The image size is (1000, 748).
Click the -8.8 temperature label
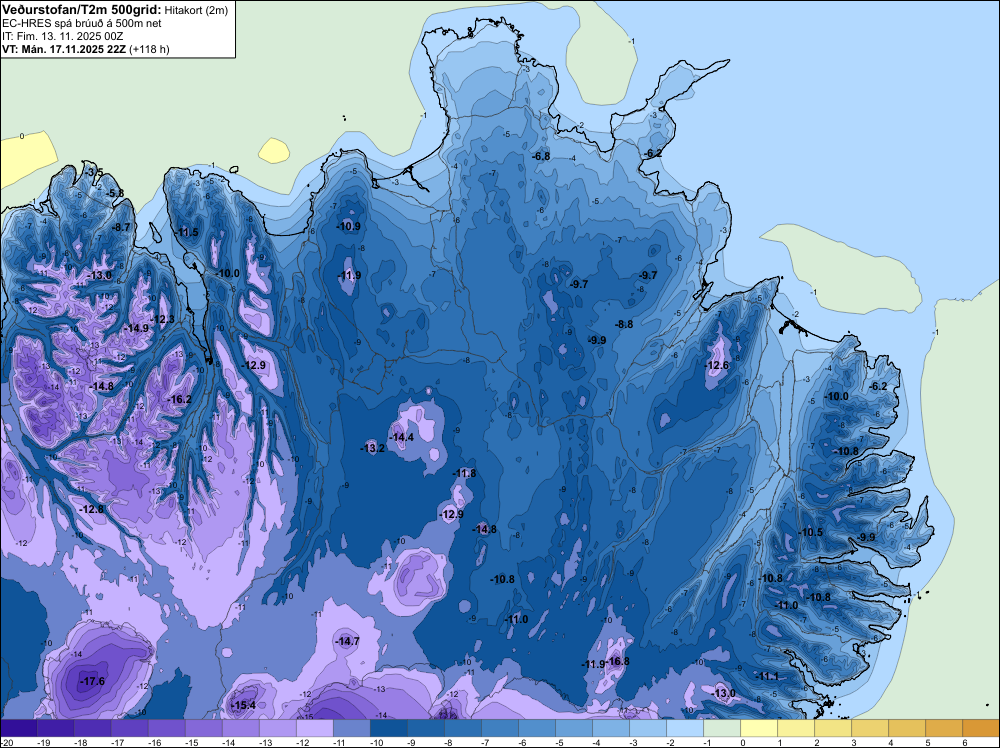pos(624,325)
